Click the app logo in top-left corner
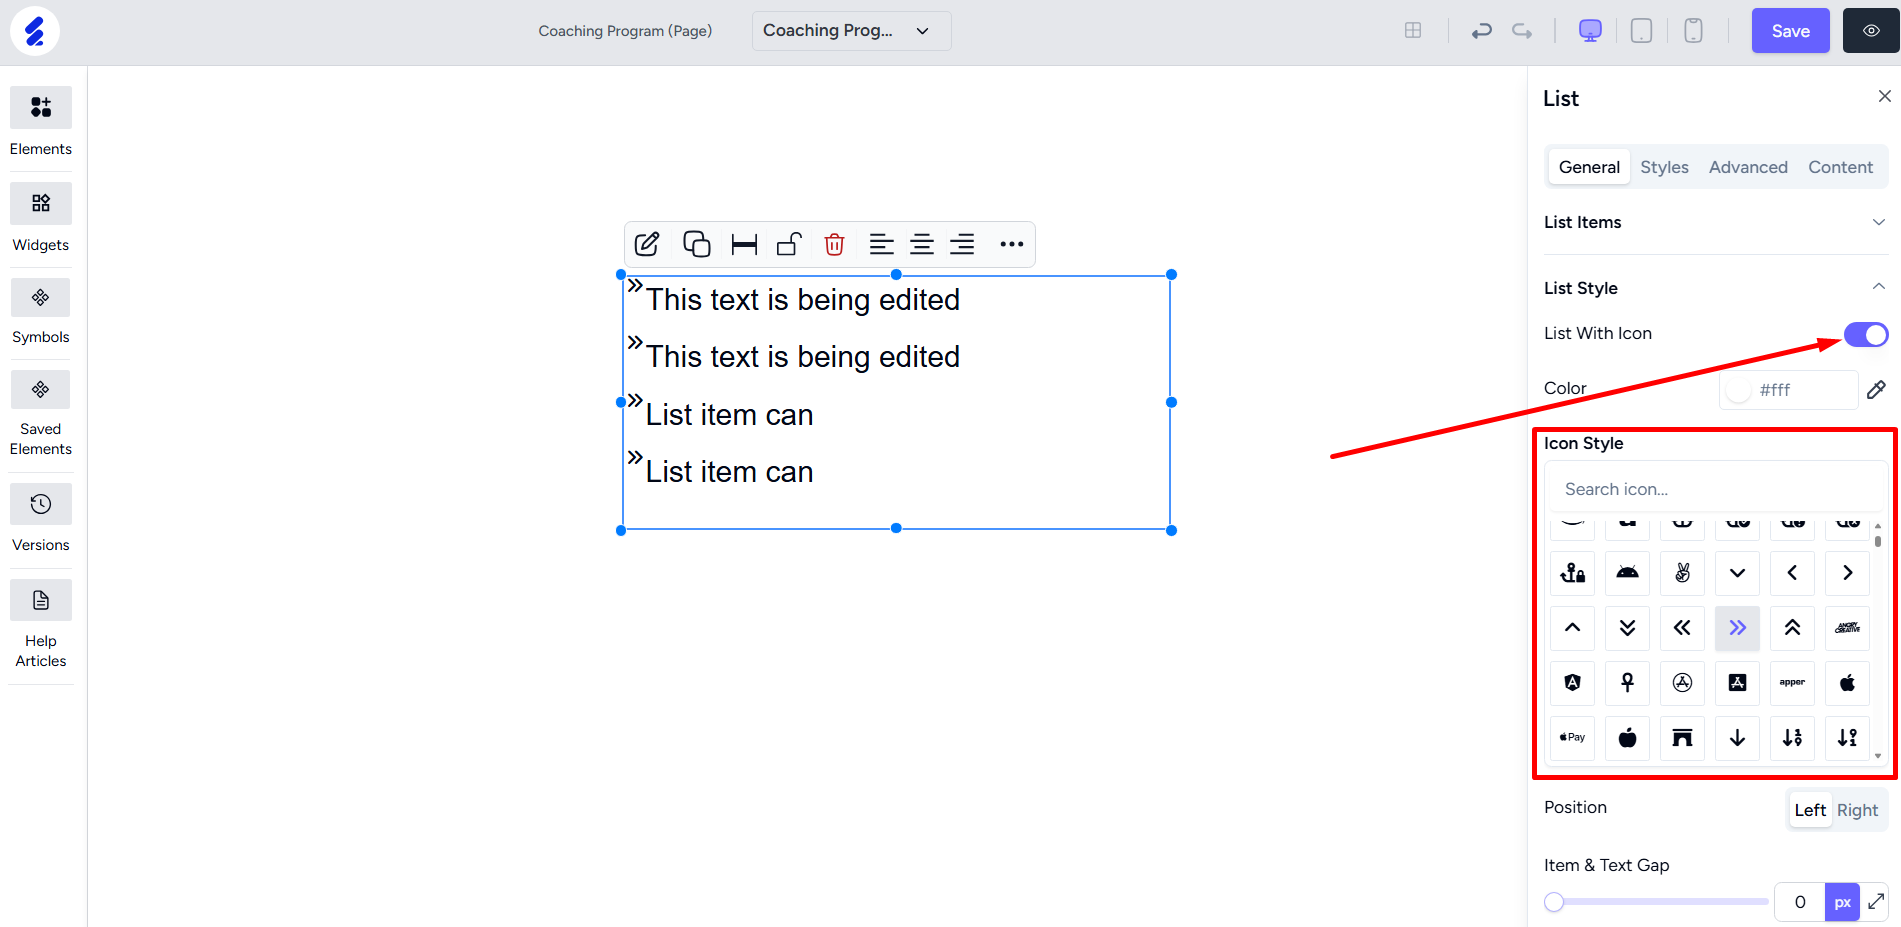 click(35, 31)
